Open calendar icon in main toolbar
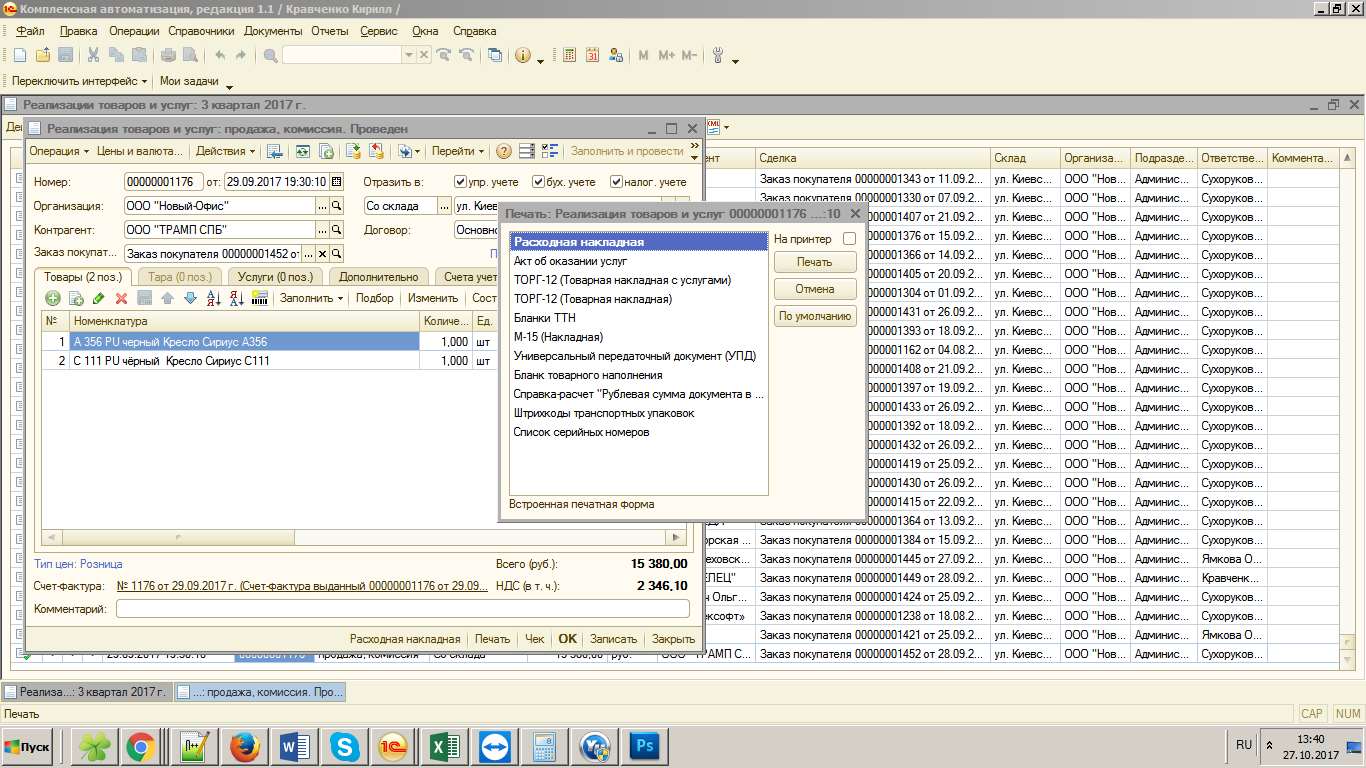 tap(592, 56)
